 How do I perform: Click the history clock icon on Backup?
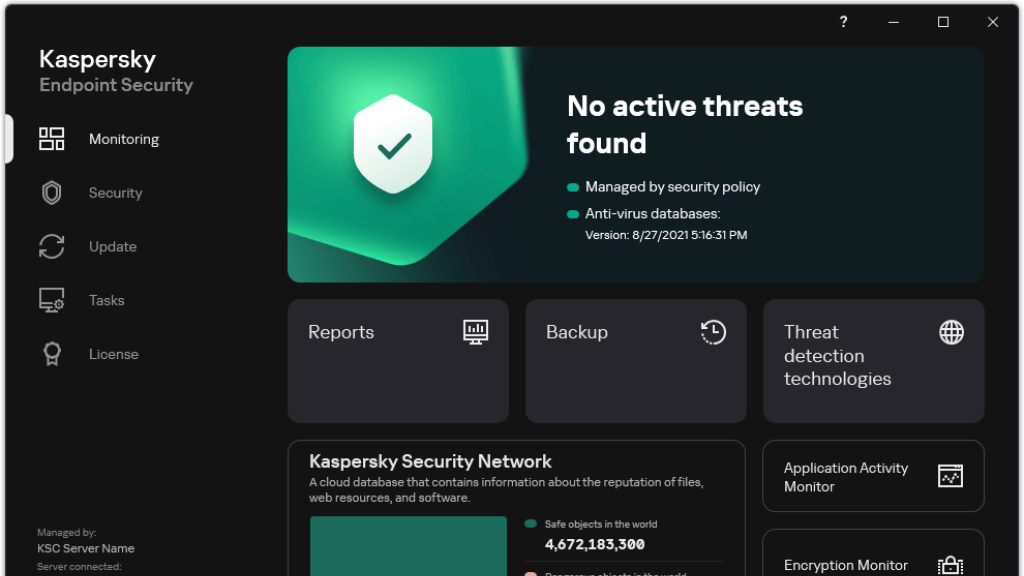pos(713,331)
